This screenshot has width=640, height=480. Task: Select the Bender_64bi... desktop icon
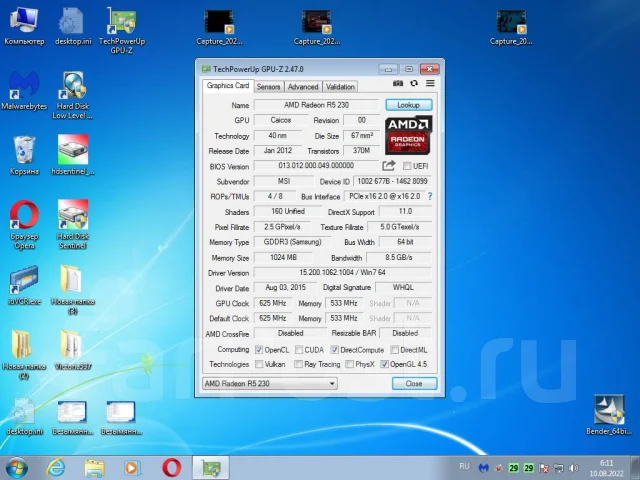click(609, 415)
